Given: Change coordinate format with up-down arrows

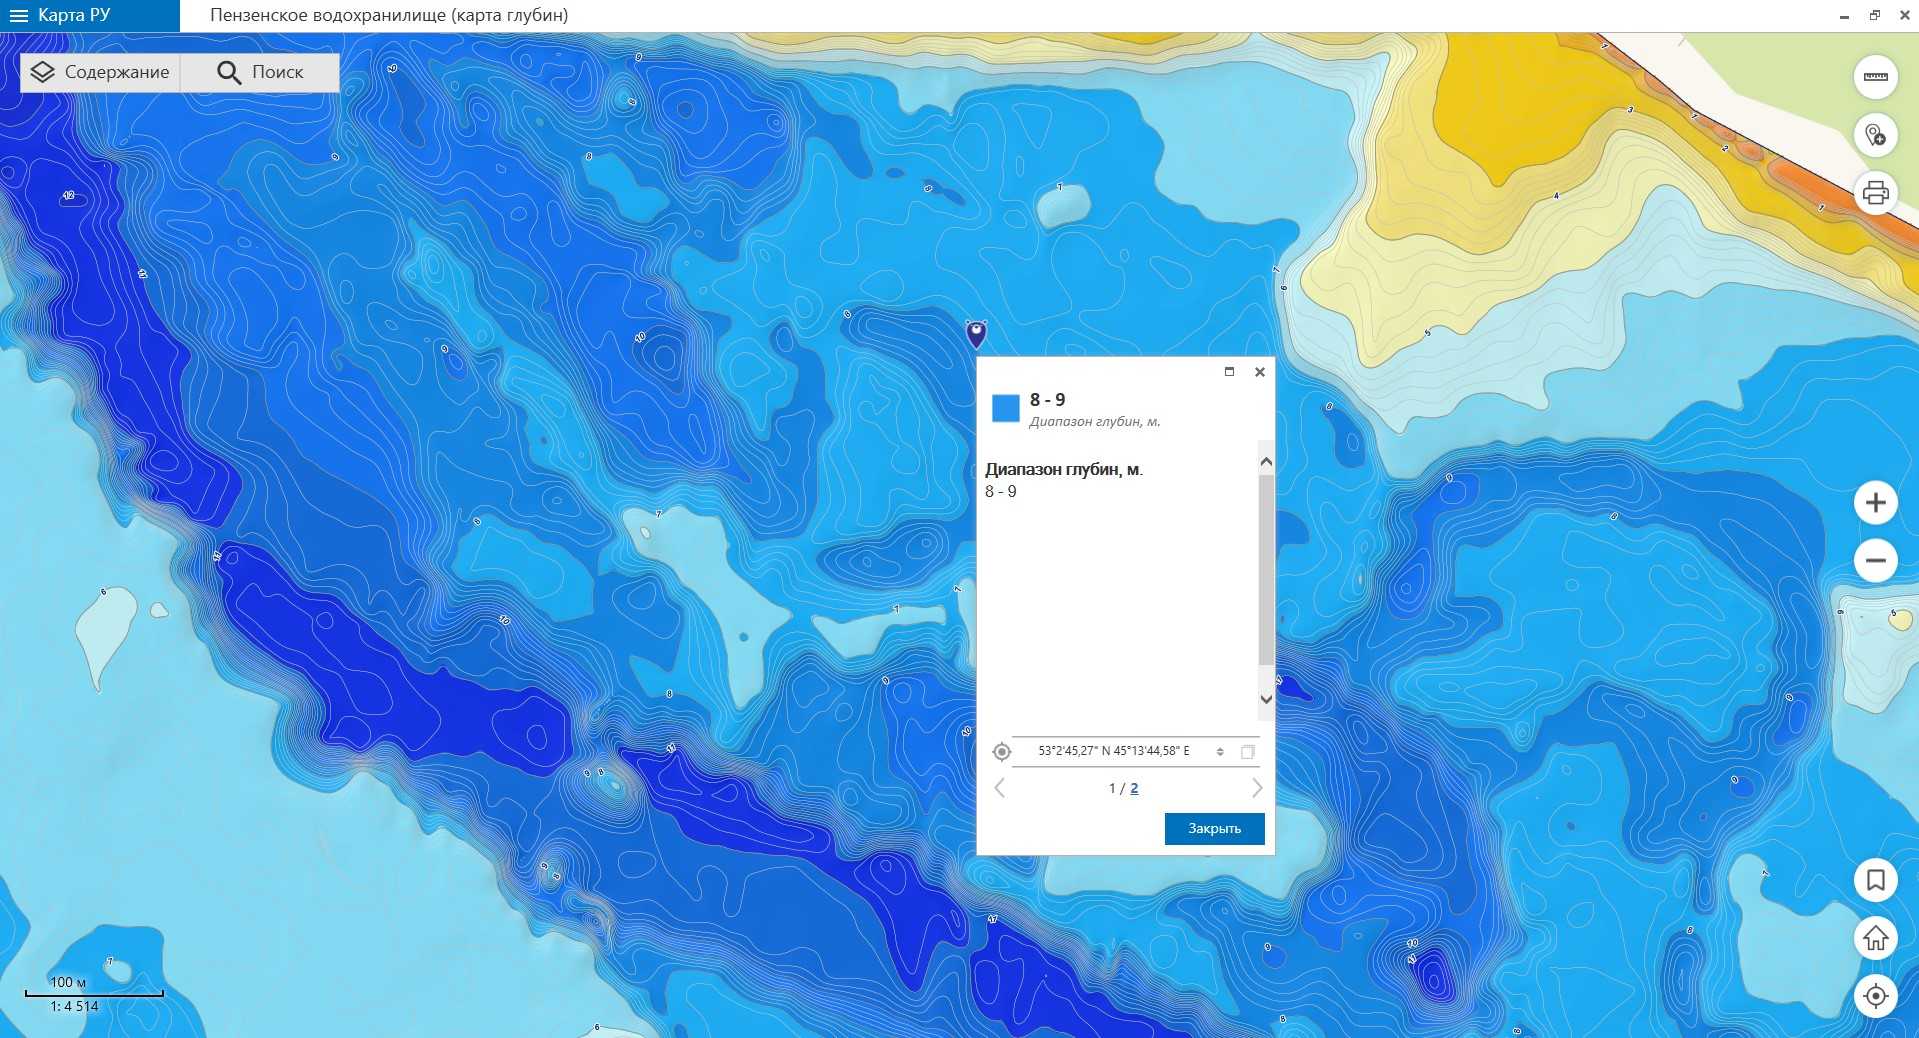Looking at the screenshot, I should pyautogui.click(x=1220, y=751).
